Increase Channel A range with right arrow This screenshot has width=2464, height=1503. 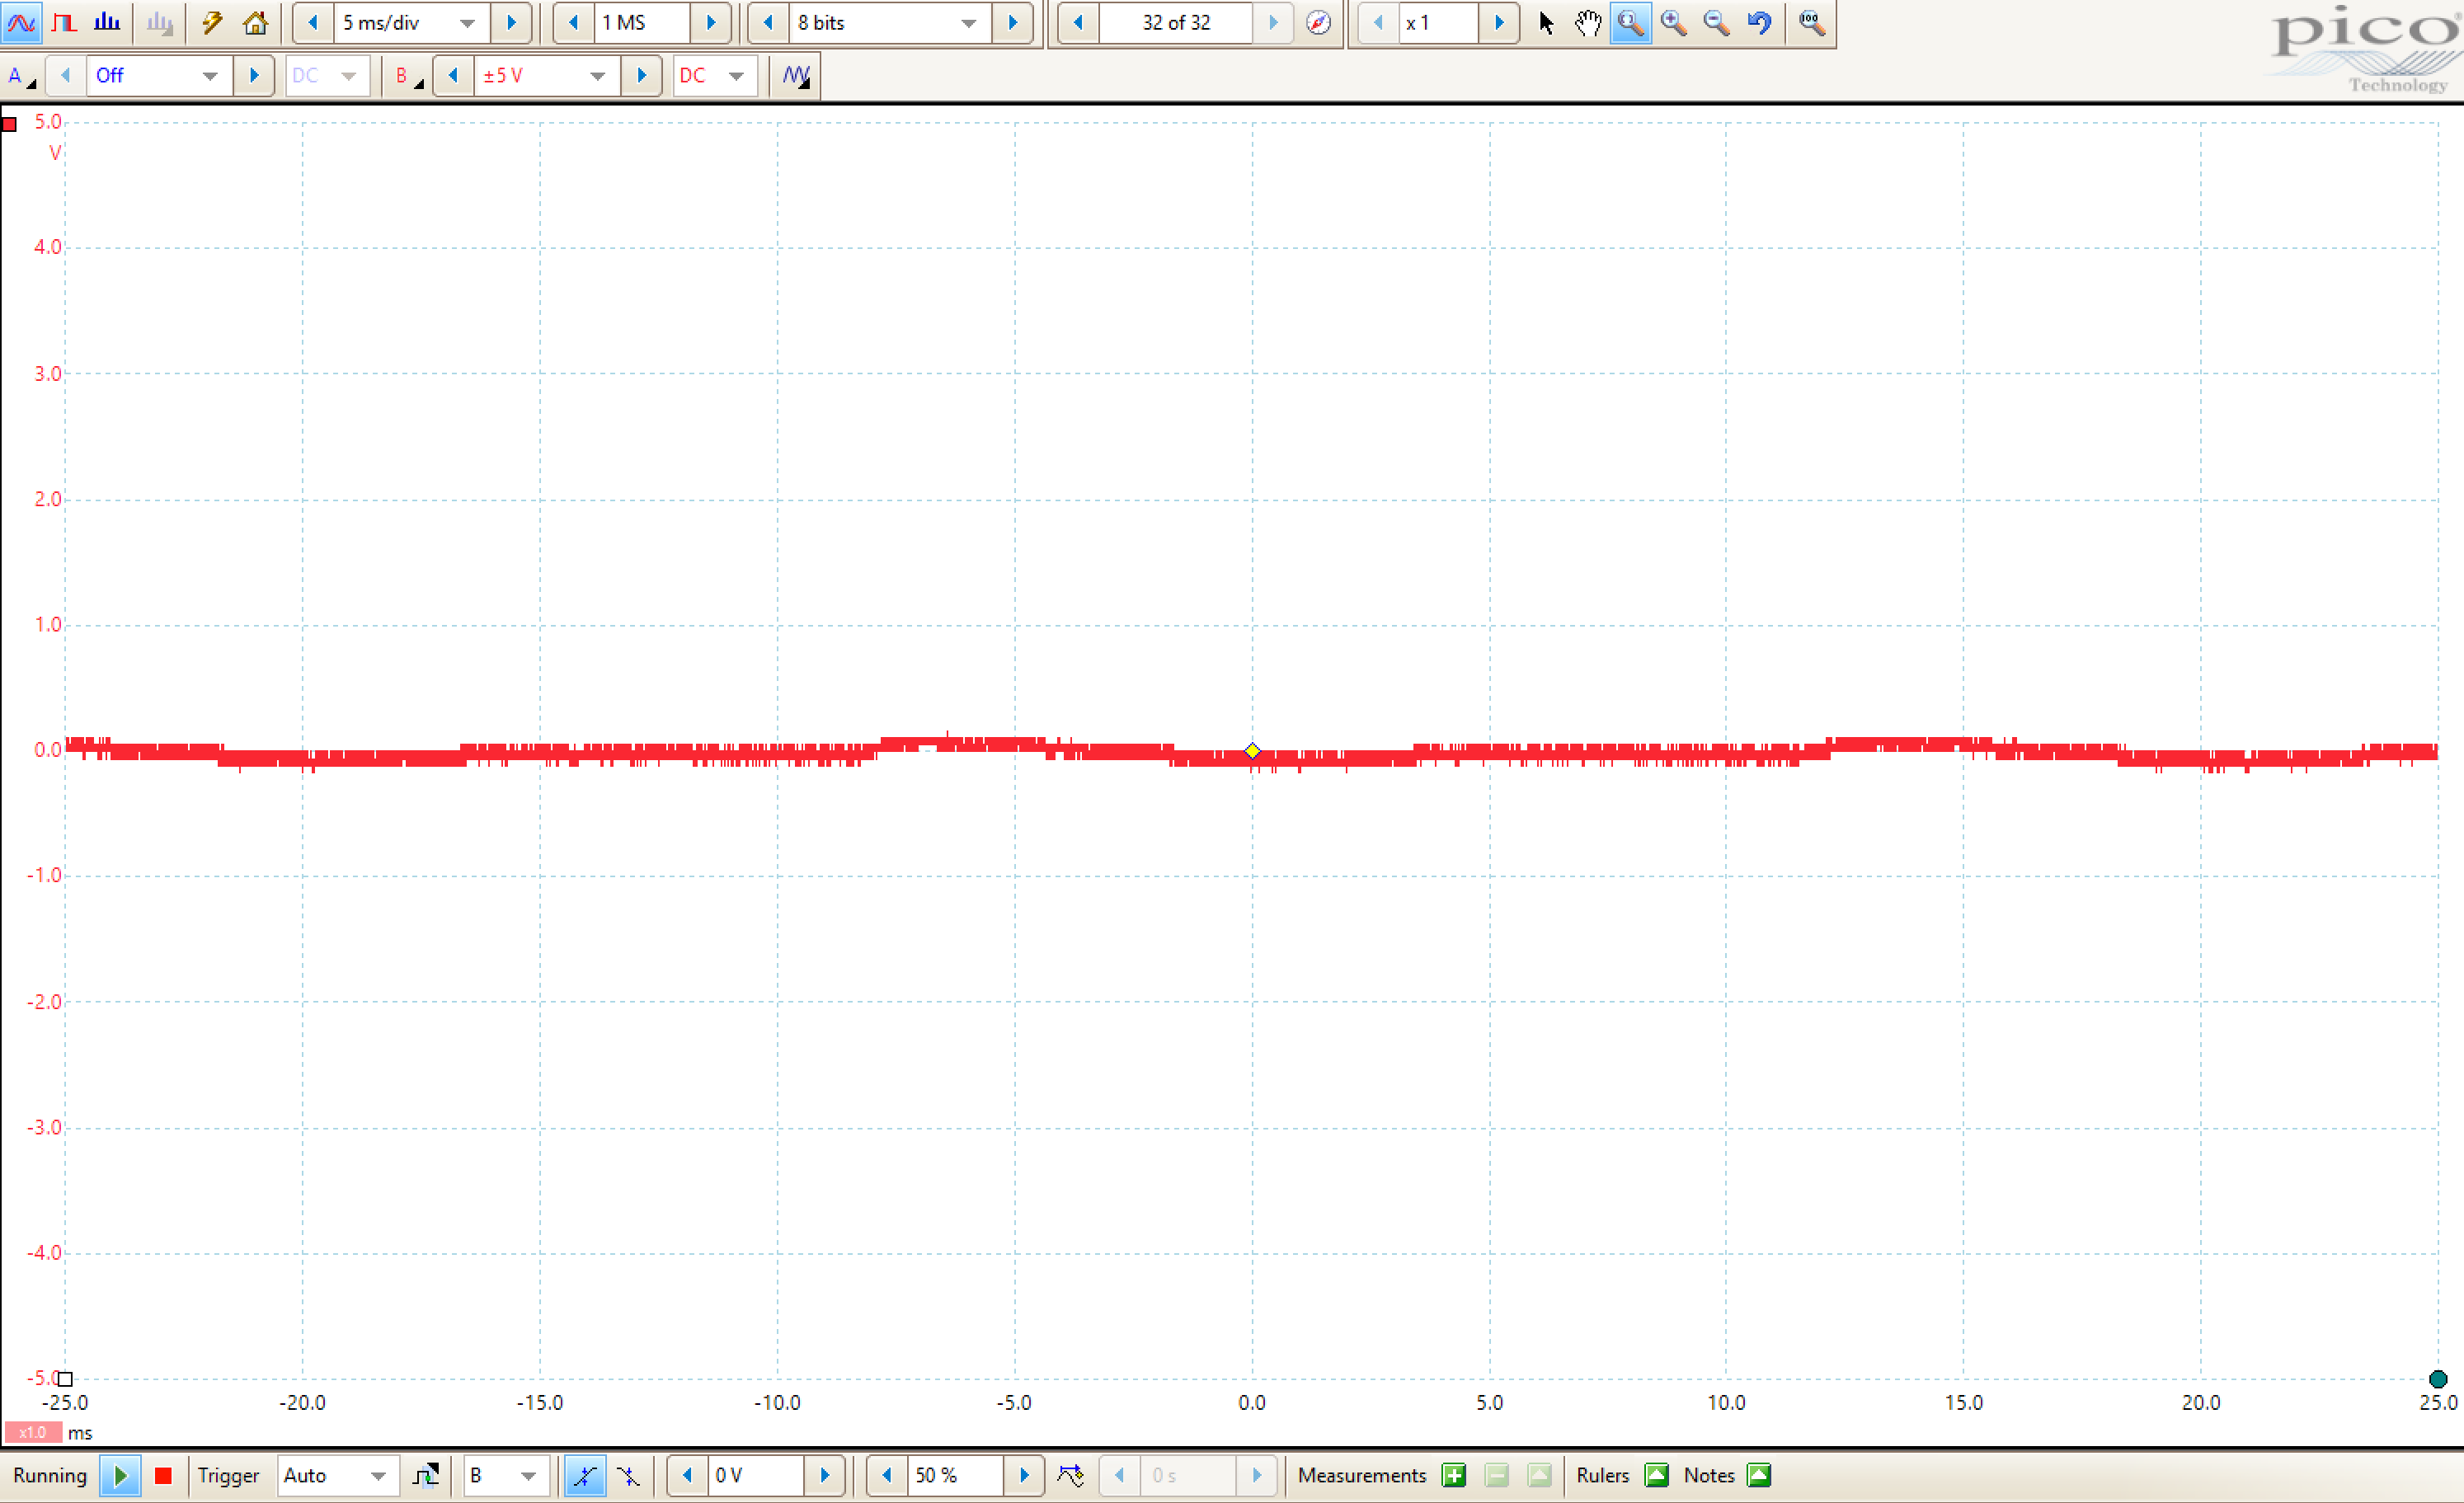click(253, 75)
